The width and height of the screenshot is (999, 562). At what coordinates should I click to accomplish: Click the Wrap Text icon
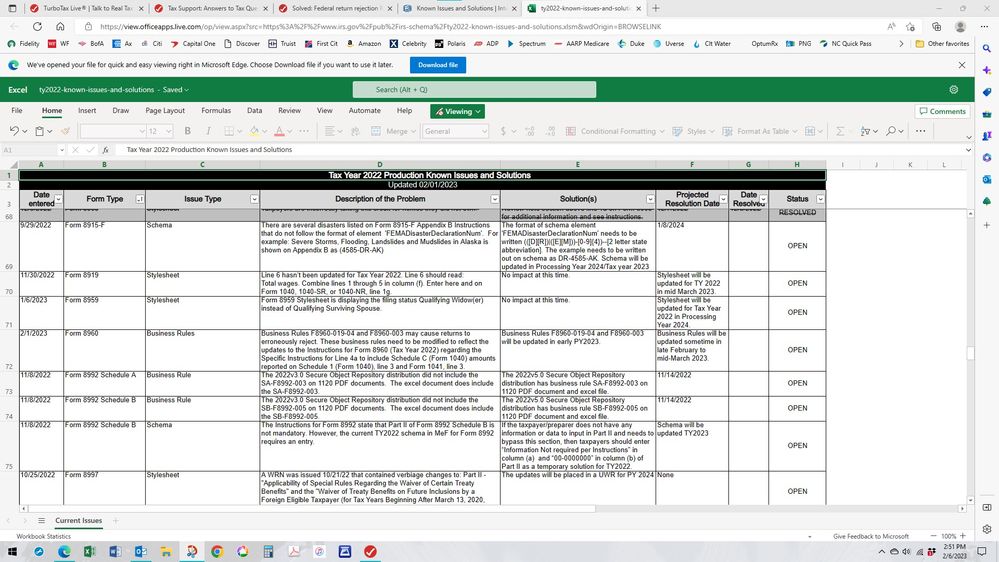356,131
